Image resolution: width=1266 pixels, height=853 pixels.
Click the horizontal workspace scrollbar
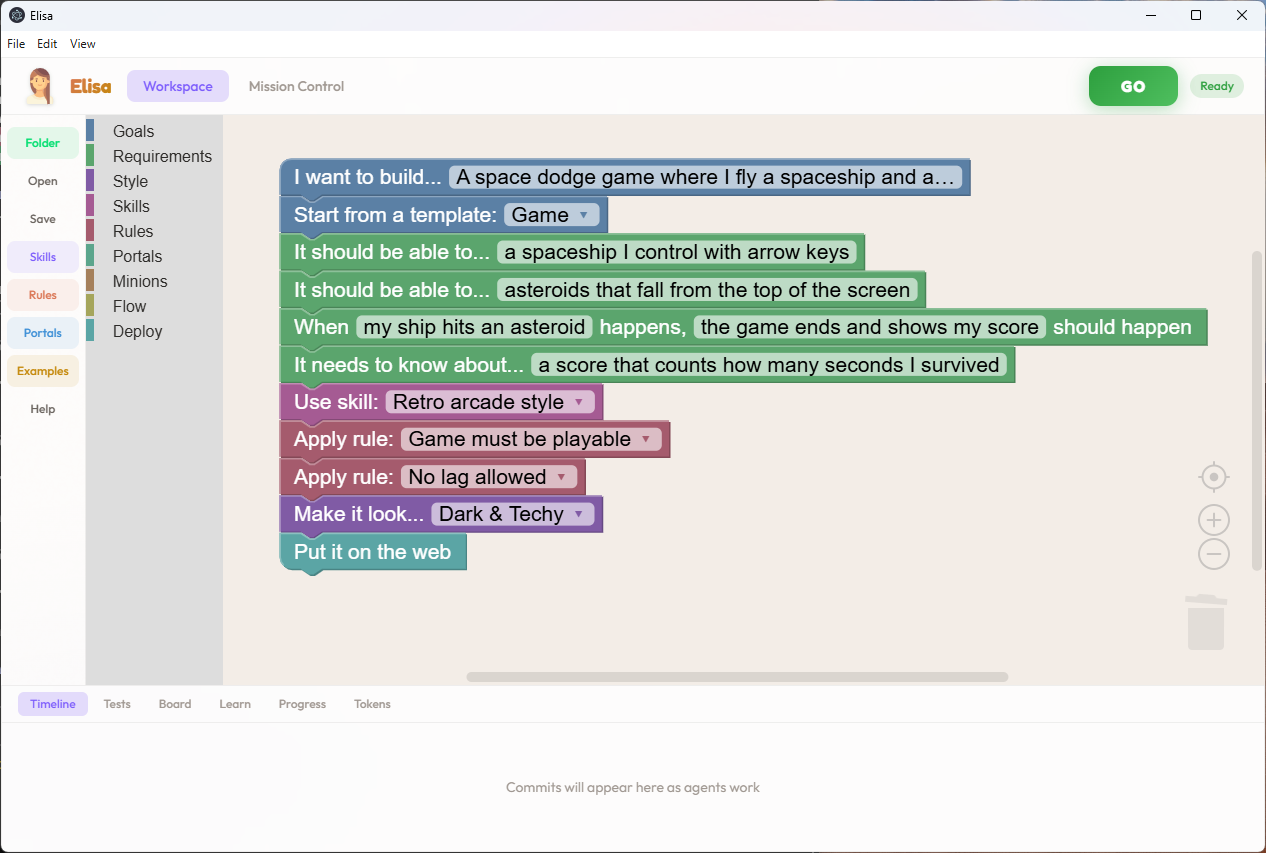click(737, 677)
